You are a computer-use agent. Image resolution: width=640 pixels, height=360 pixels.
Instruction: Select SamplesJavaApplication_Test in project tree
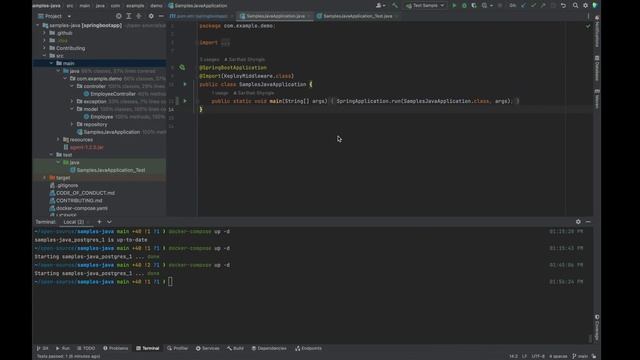111,170
